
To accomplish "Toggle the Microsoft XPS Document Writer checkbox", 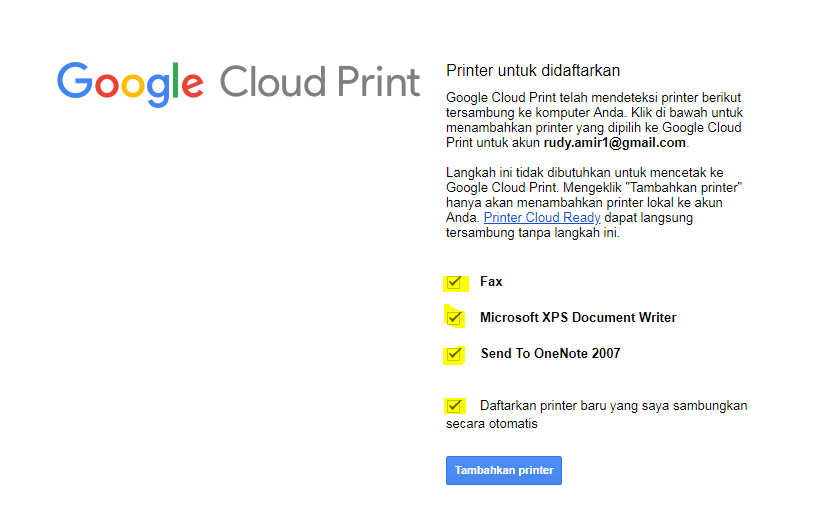I will 454,318.
